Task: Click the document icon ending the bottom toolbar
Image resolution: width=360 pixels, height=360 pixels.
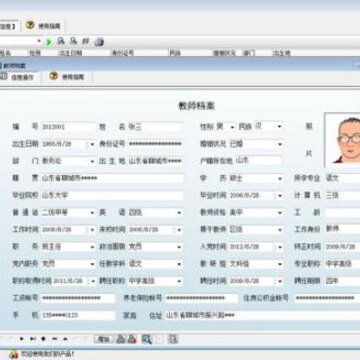Action: [x=173, y=339]
